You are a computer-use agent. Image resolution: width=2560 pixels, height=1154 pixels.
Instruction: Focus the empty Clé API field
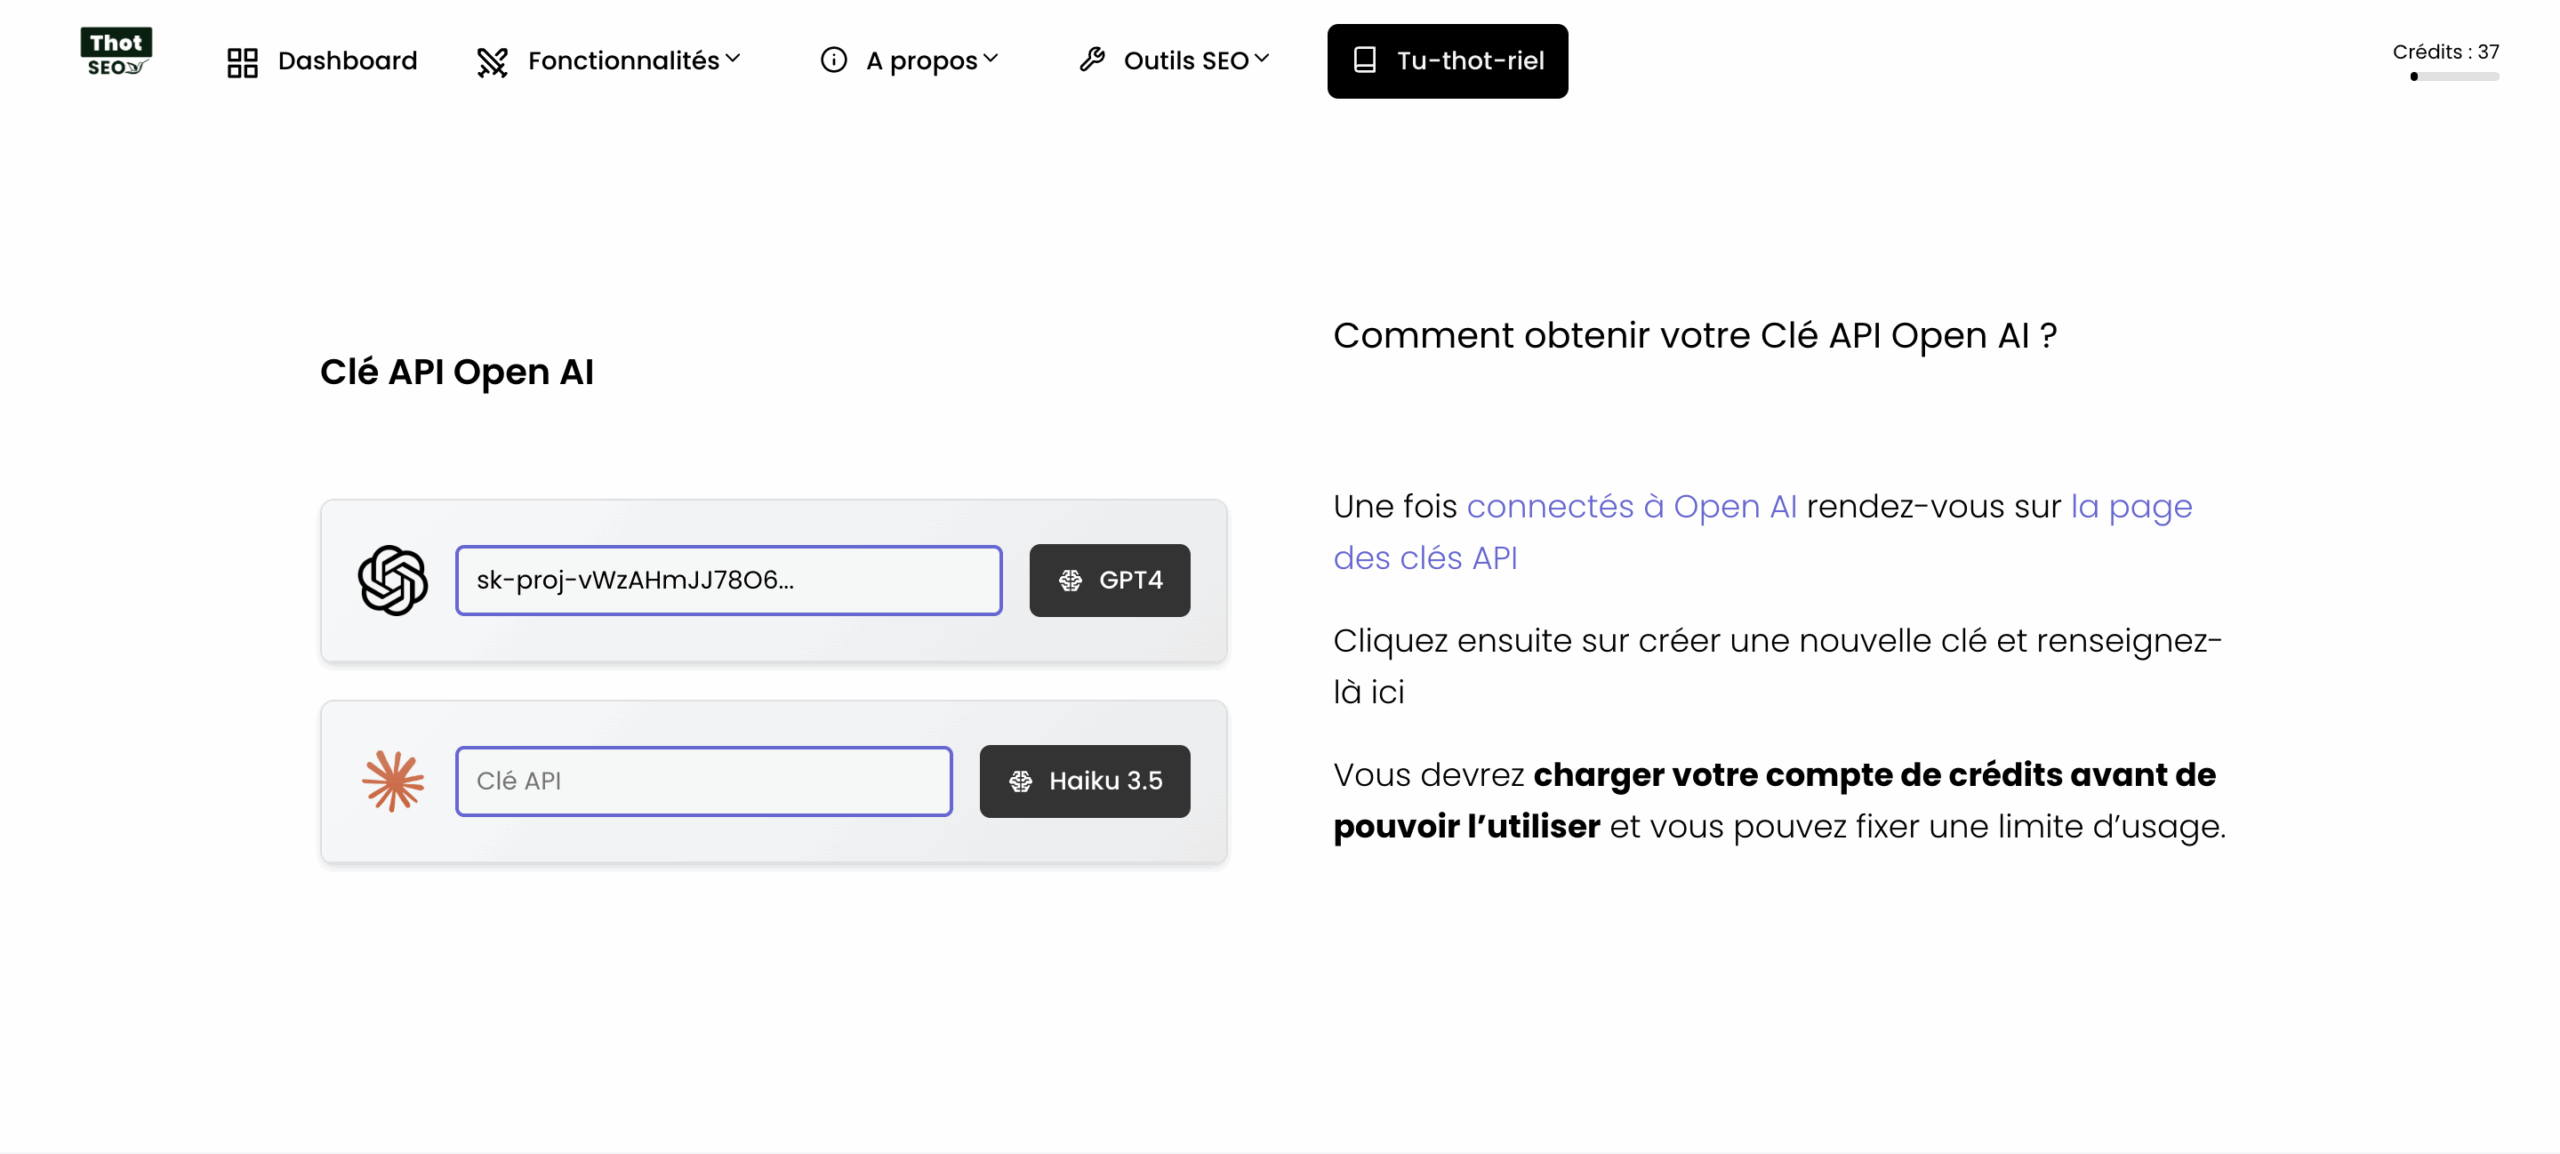tap(703, 781)
